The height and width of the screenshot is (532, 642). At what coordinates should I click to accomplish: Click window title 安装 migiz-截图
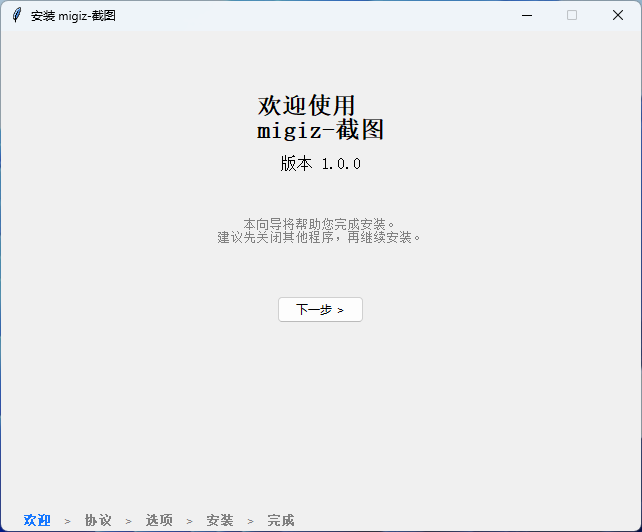pos(73,16)
